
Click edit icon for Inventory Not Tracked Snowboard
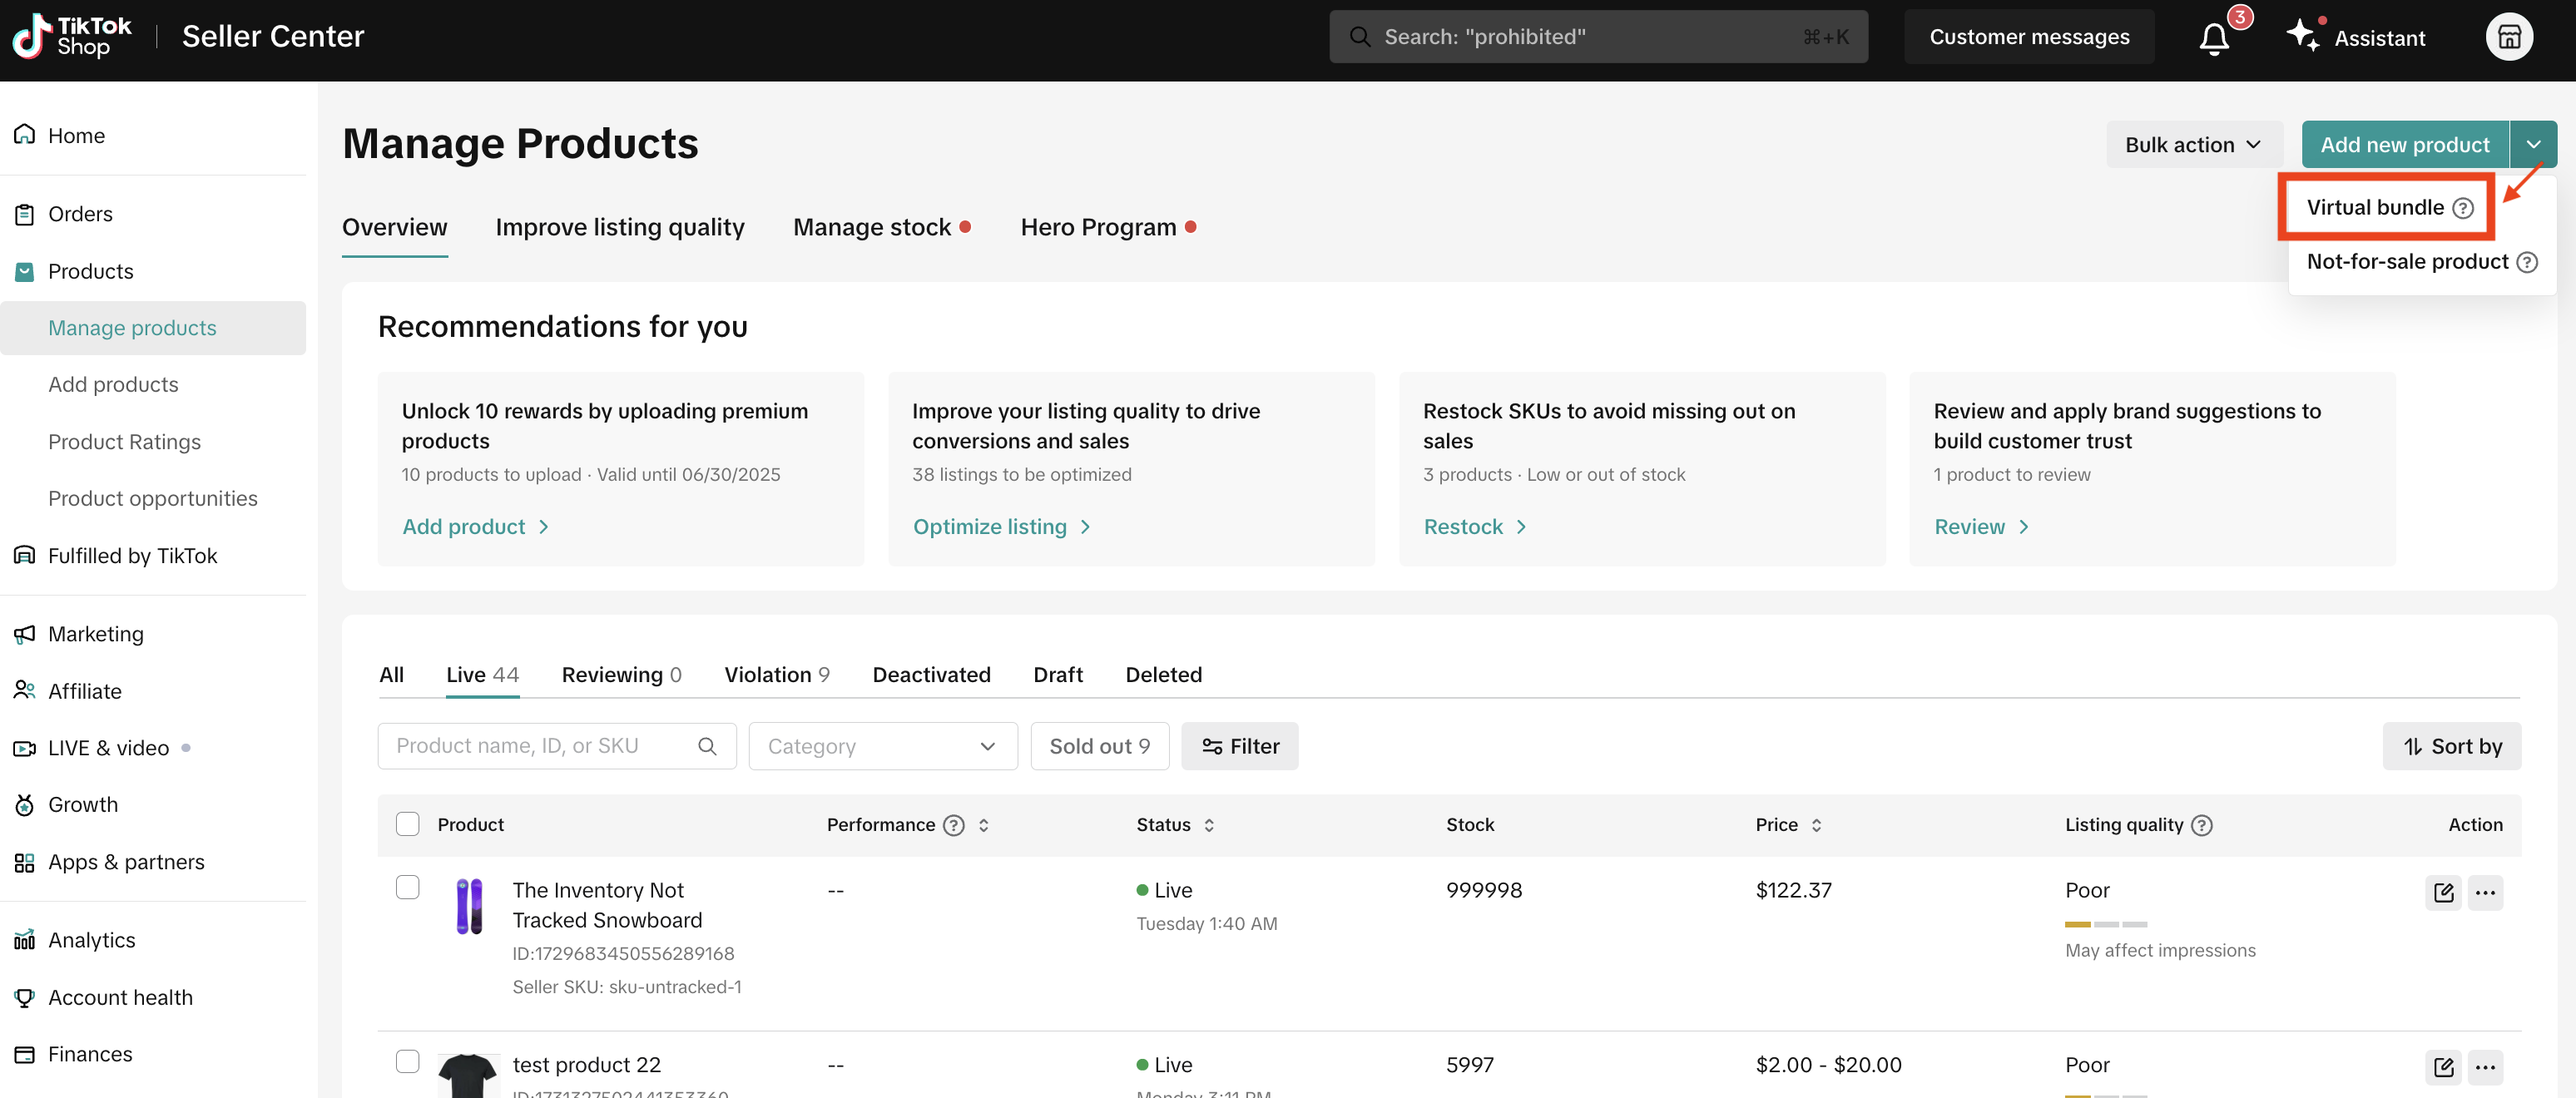click(x=2443, y=892)
